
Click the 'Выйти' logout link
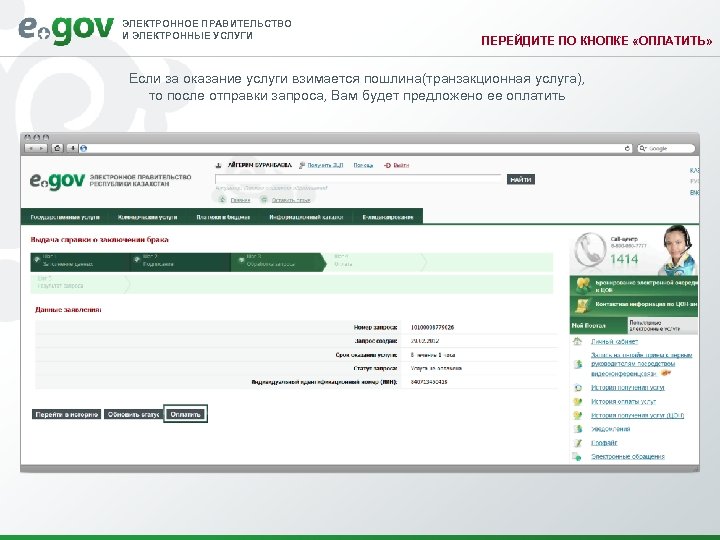coord(401,165)
